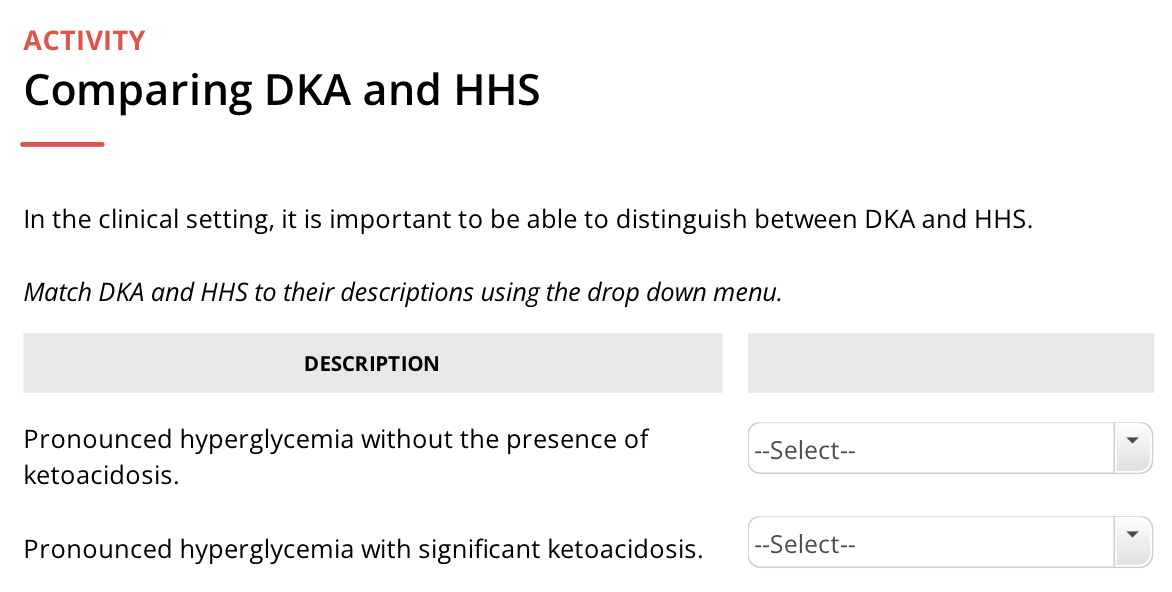Click Pronounced at start of second description
1172x592 pixels.
[x=98, y=549]
